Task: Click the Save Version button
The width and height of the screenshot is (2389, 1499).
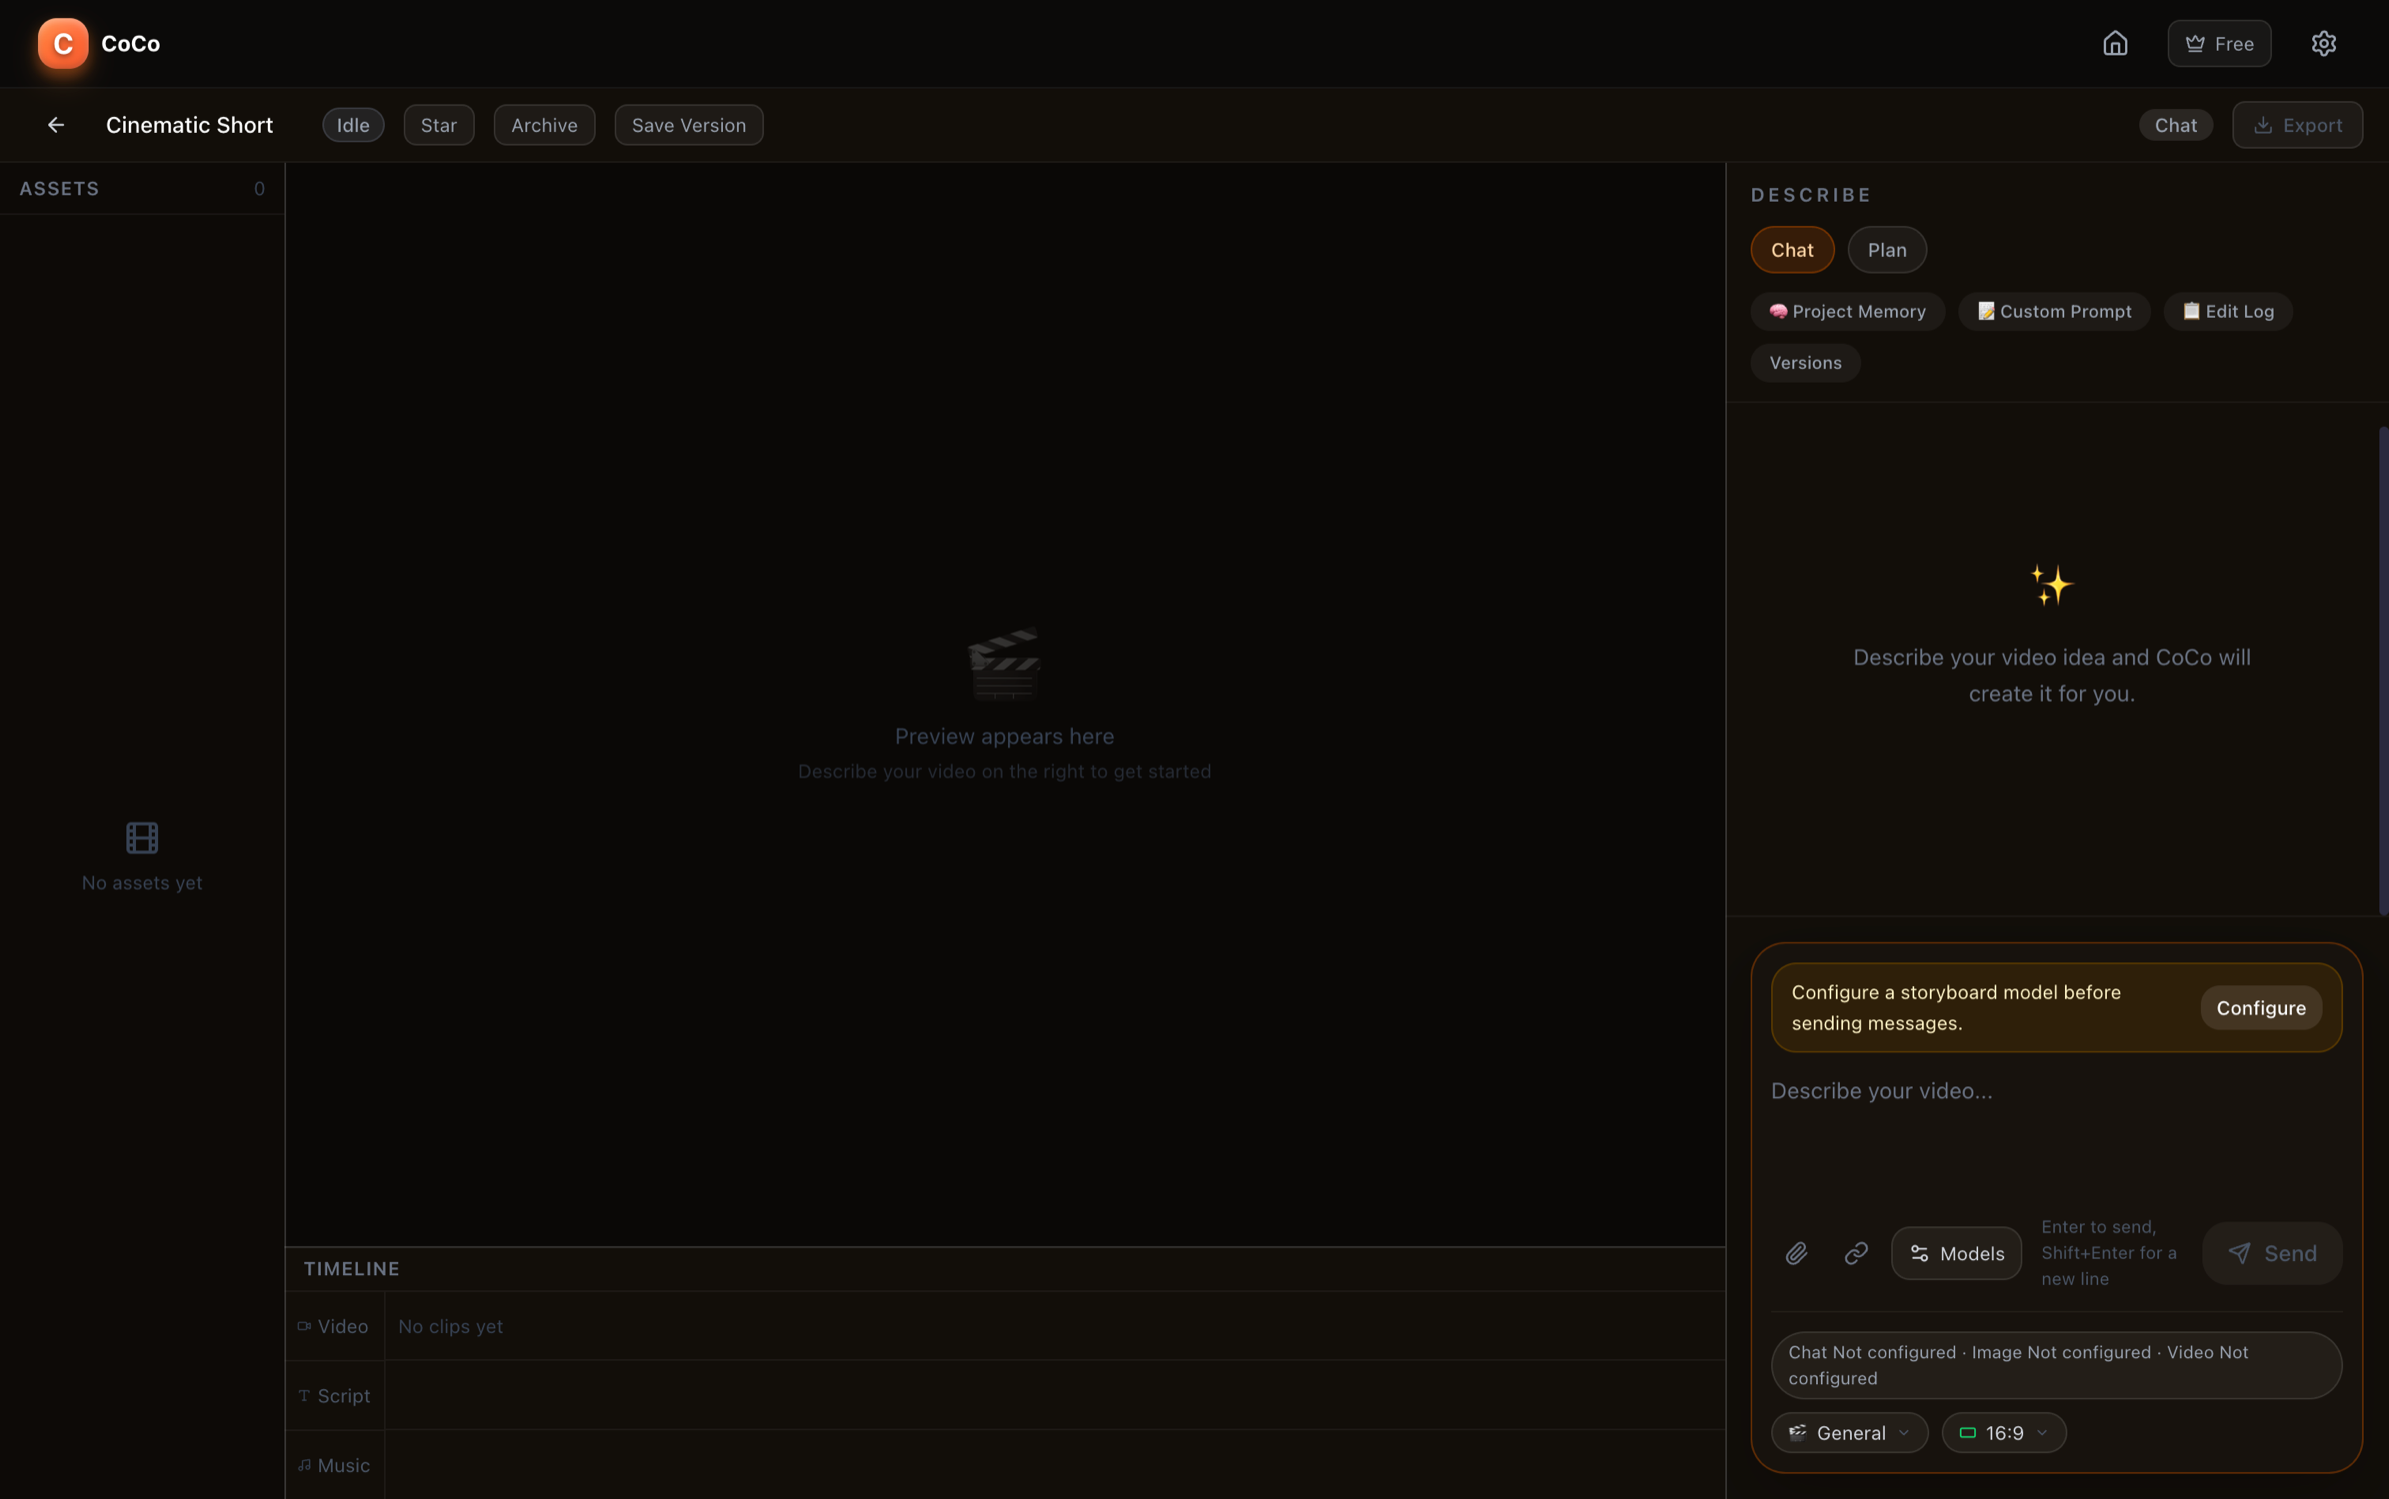Action: point(688,125)
